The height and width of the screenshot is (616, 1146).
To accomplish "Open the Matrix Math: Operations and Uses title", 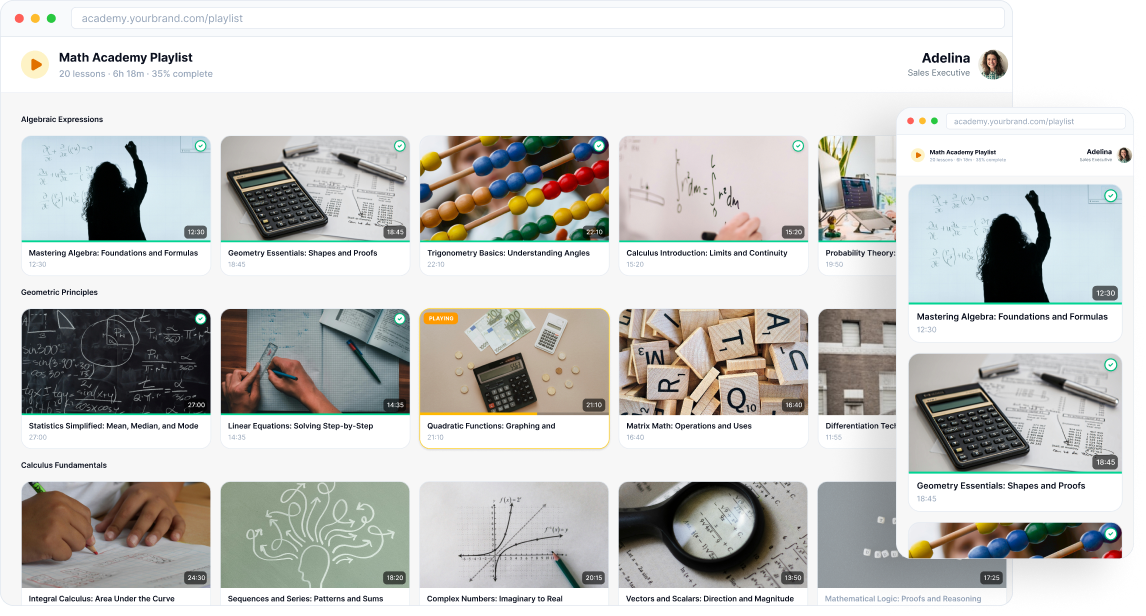I will pos(688,426).
